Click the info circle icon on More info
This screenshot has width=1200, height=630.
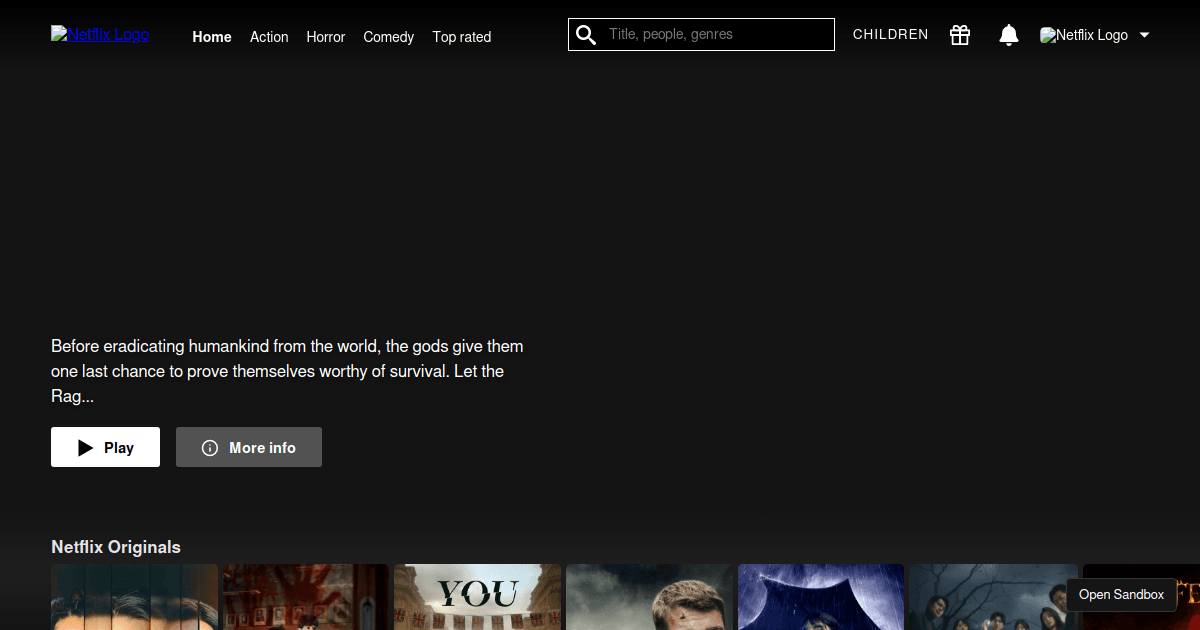click(209, 447)
